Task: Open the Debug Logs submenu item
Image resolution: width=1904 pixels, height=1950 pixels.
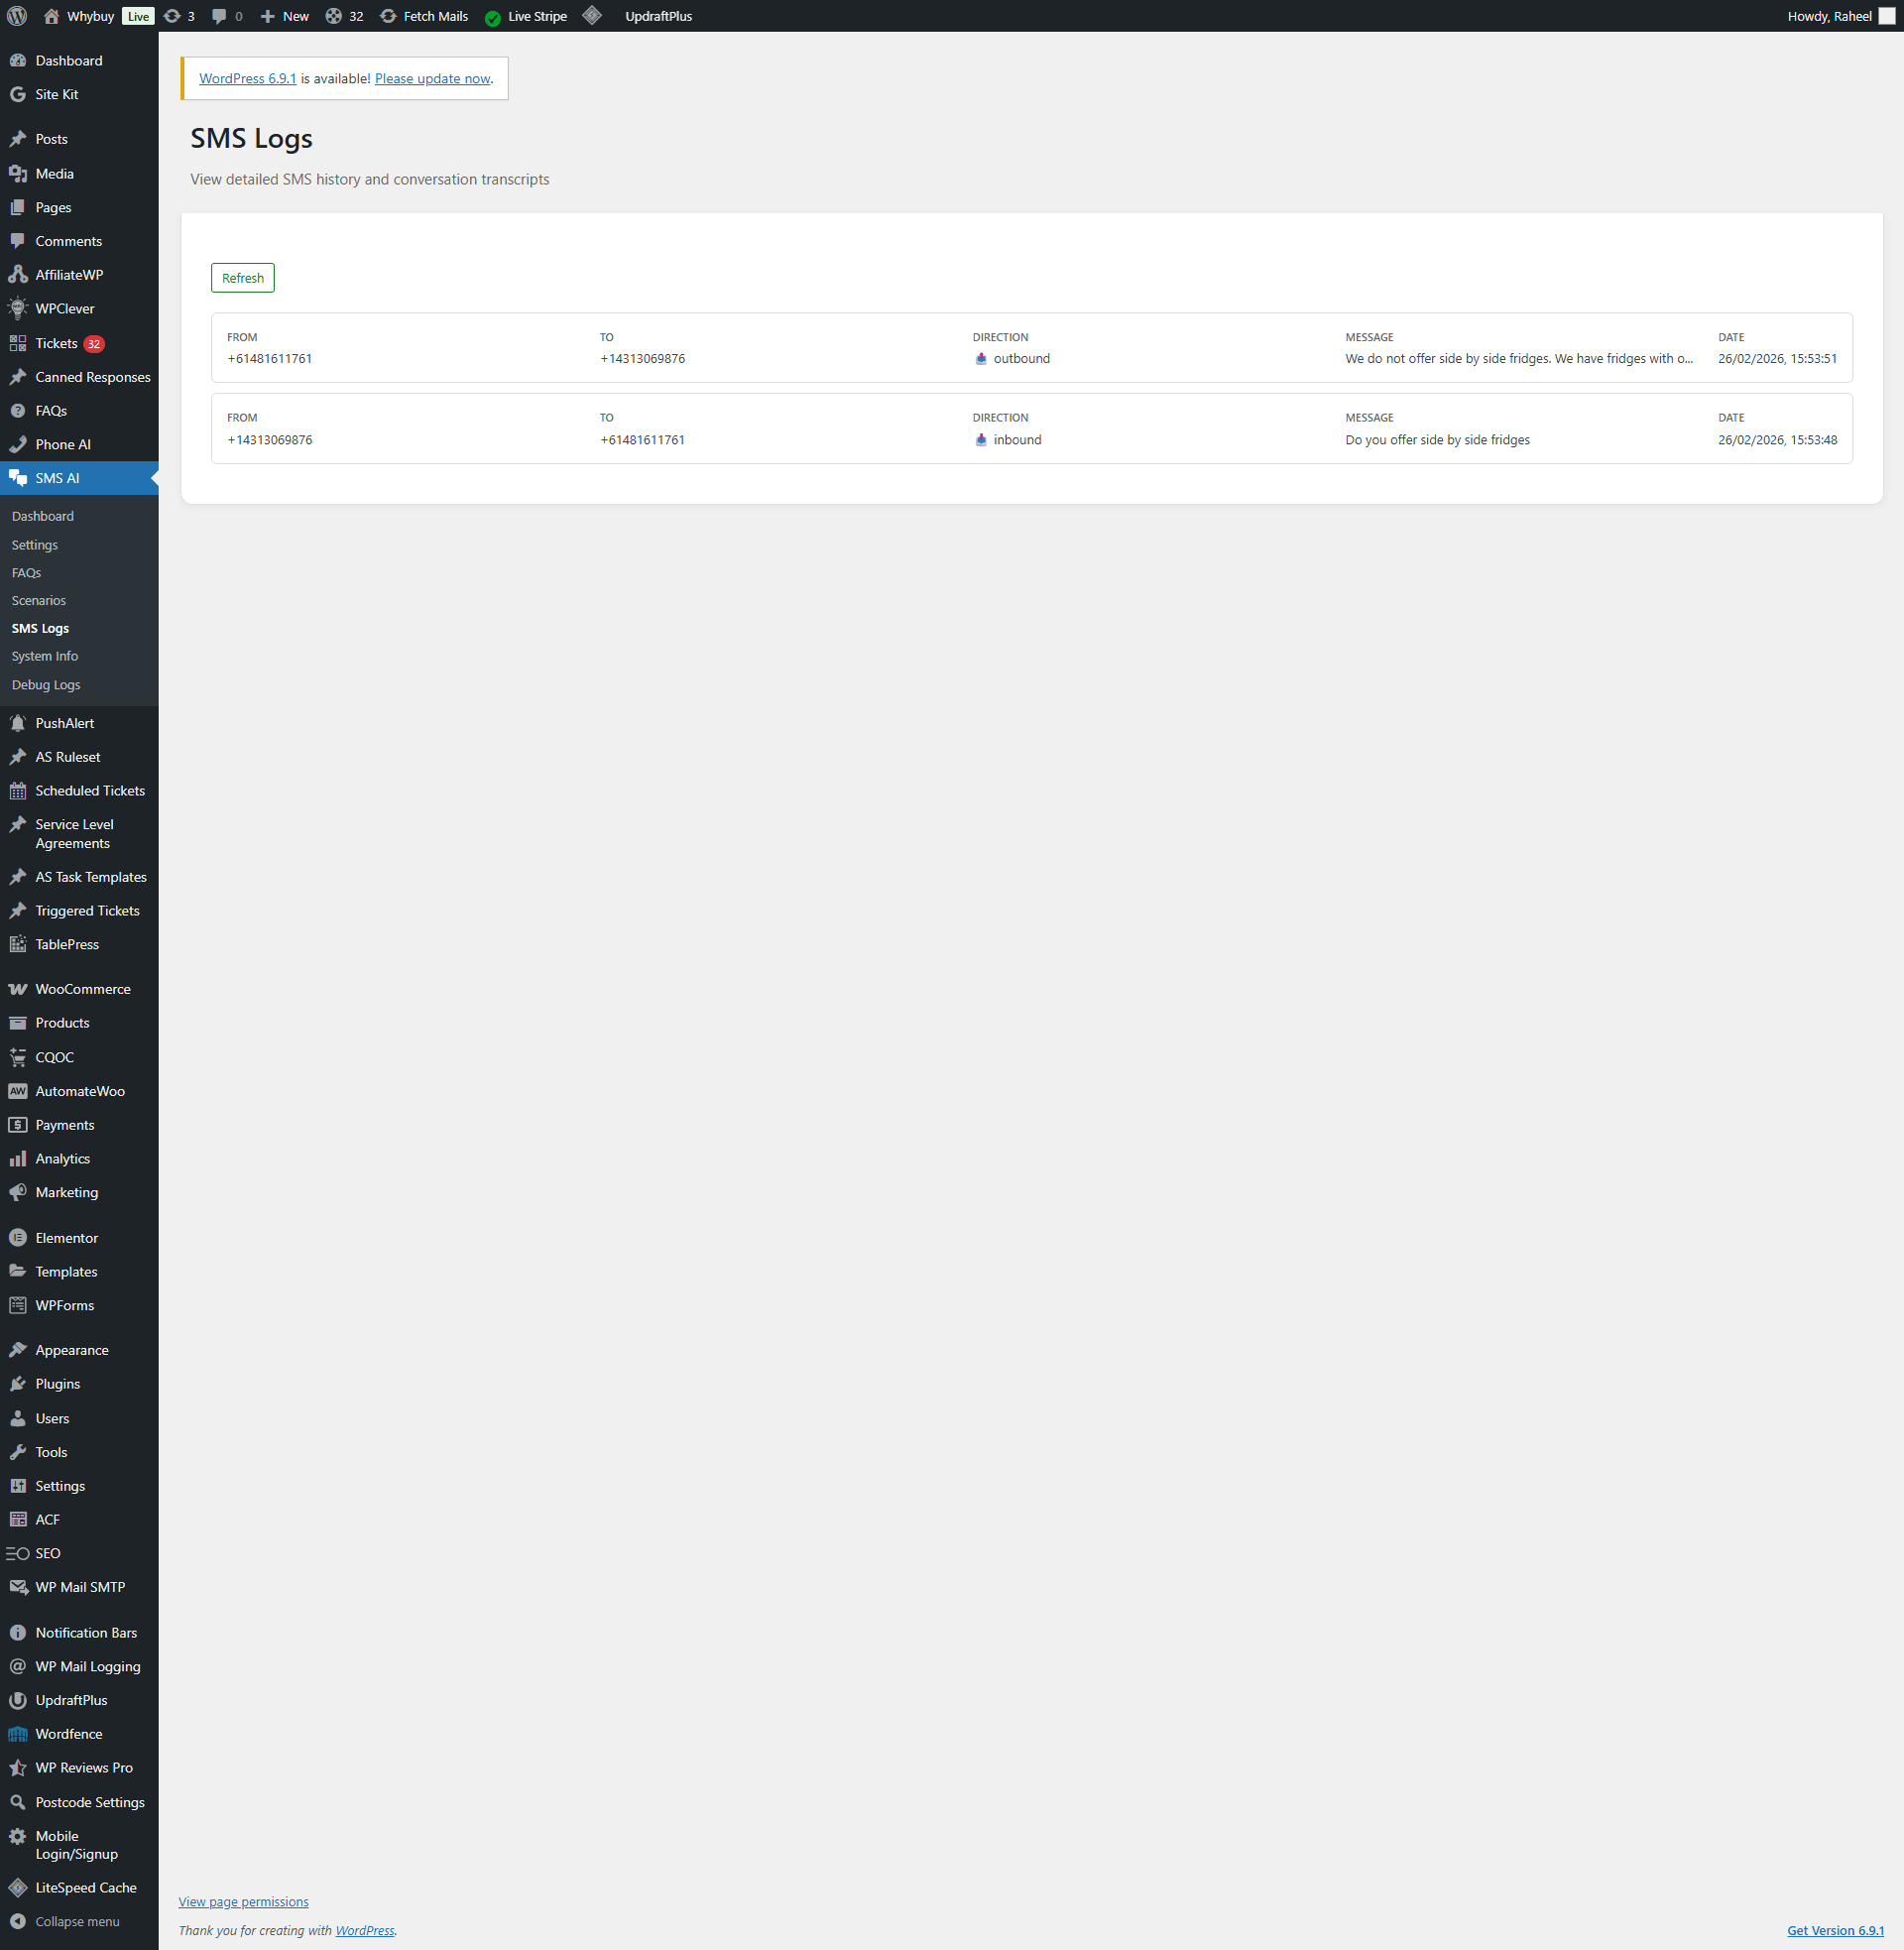Action: (46, 685)
